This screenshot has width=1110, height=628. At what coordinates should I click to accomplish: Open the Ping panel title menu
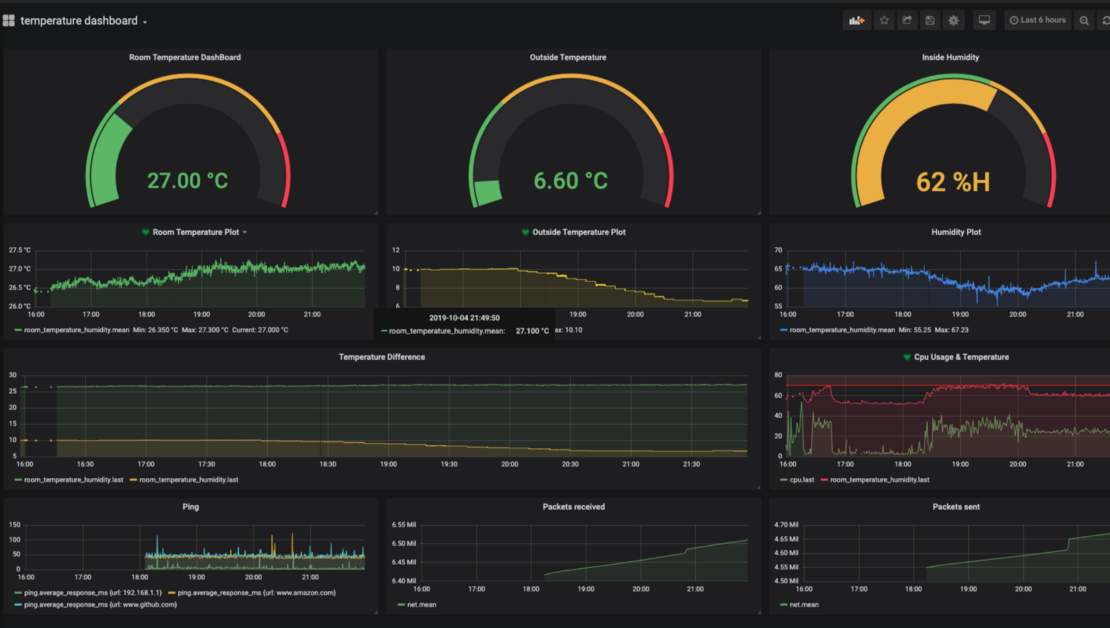click(190, 507)
